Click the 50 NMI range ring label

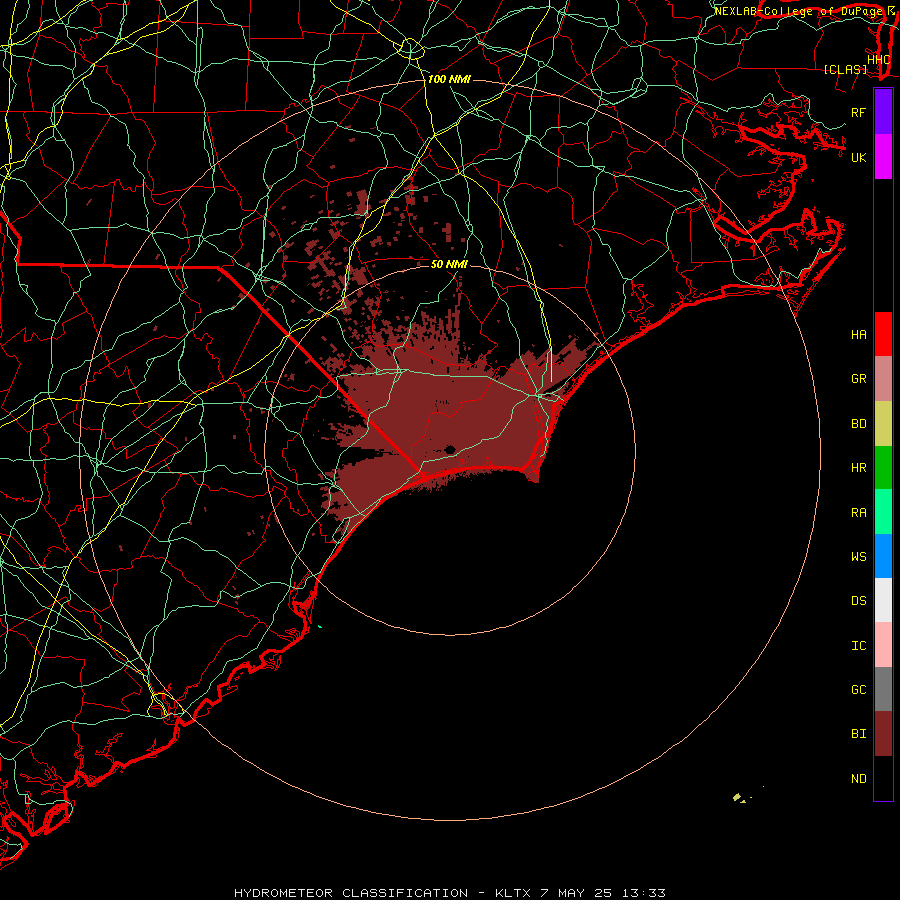[x=449, y=264]
